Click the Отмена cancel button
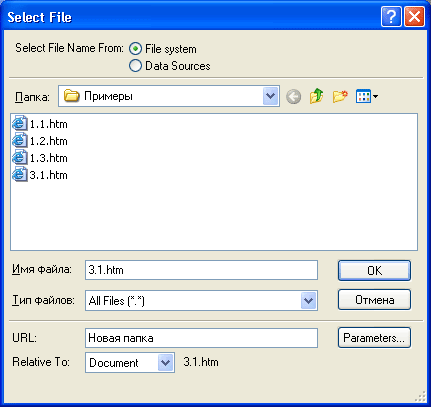431x407 pixels. coord(374,300)
